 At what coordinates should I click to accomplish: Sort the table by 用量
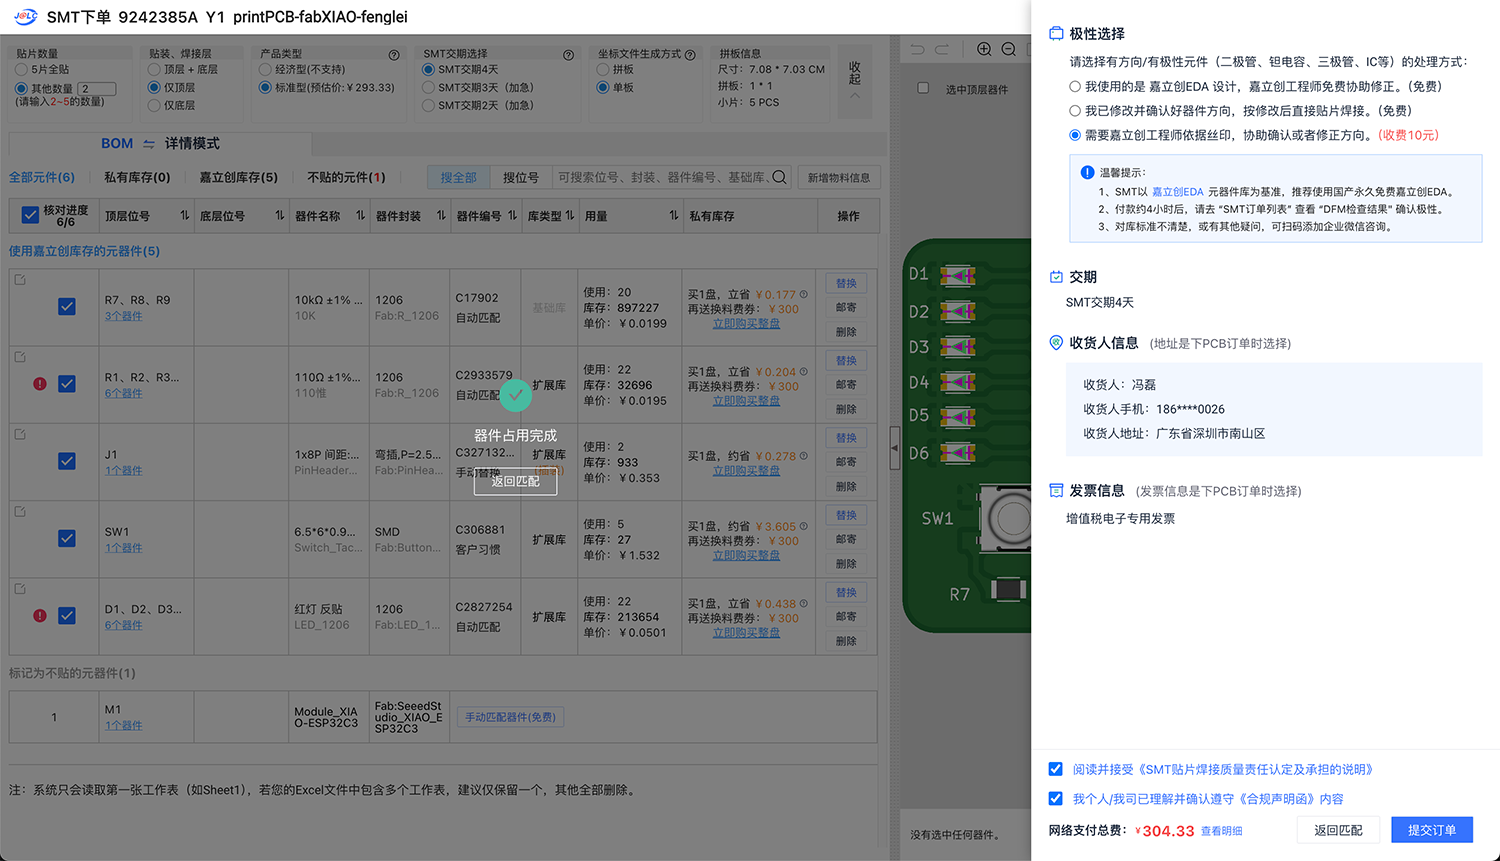(674, 216)
